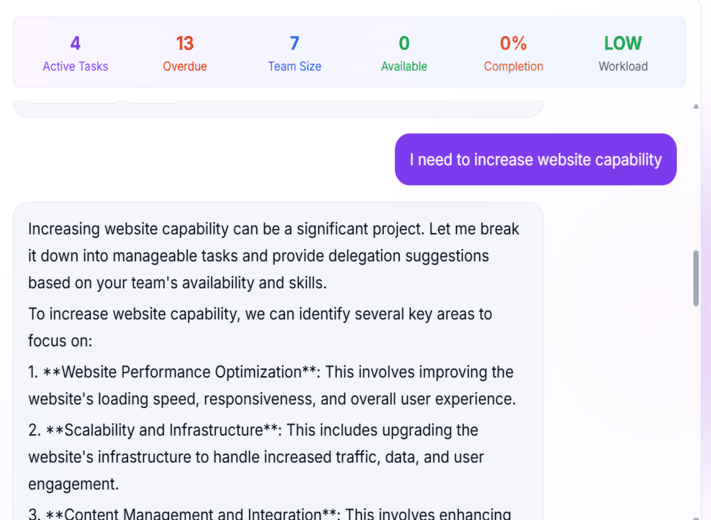Select the Available count showing 0
This screenshot has height=520, width=711.
point(404,43)
